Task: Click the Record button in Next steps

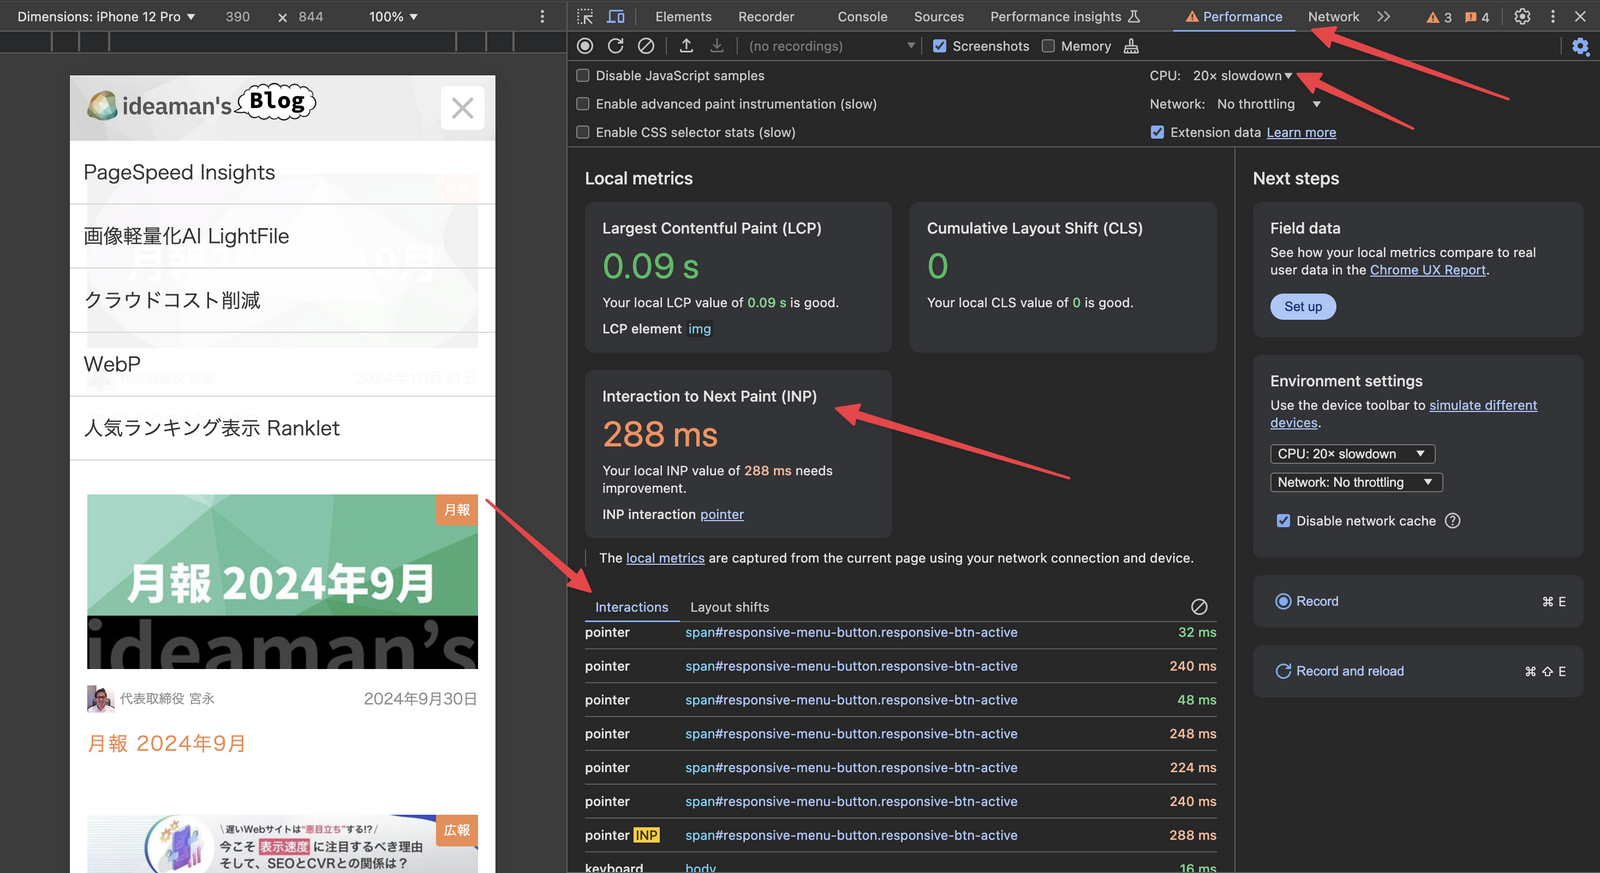Action: point(1418,601)
